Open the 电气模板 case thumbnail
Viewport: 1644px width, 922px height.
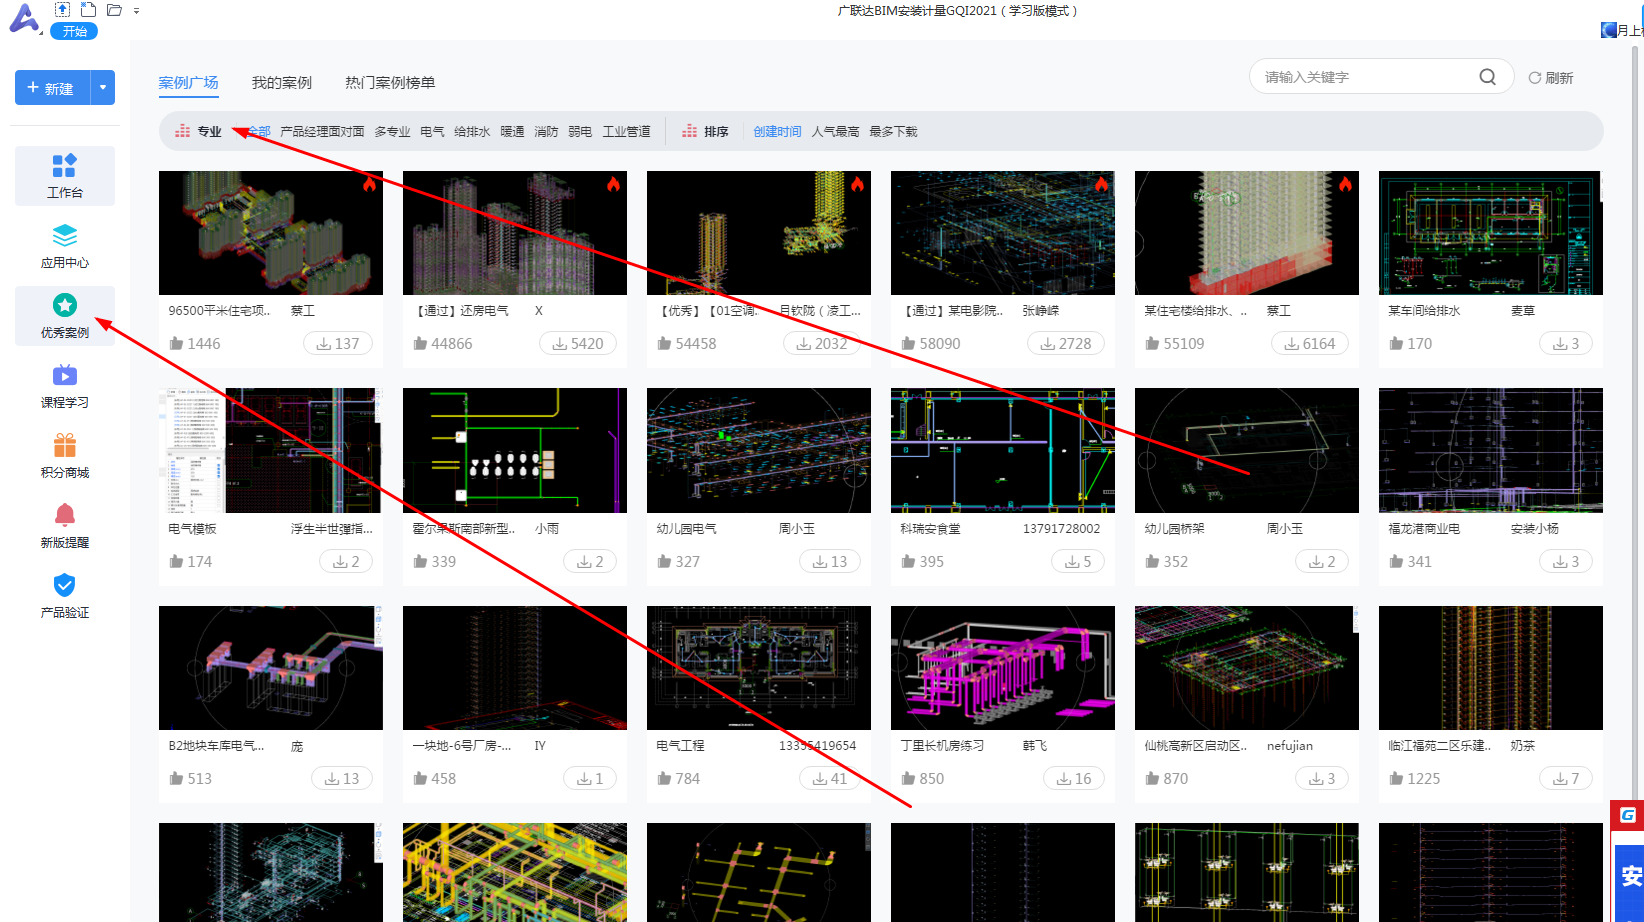click(271, 451)
